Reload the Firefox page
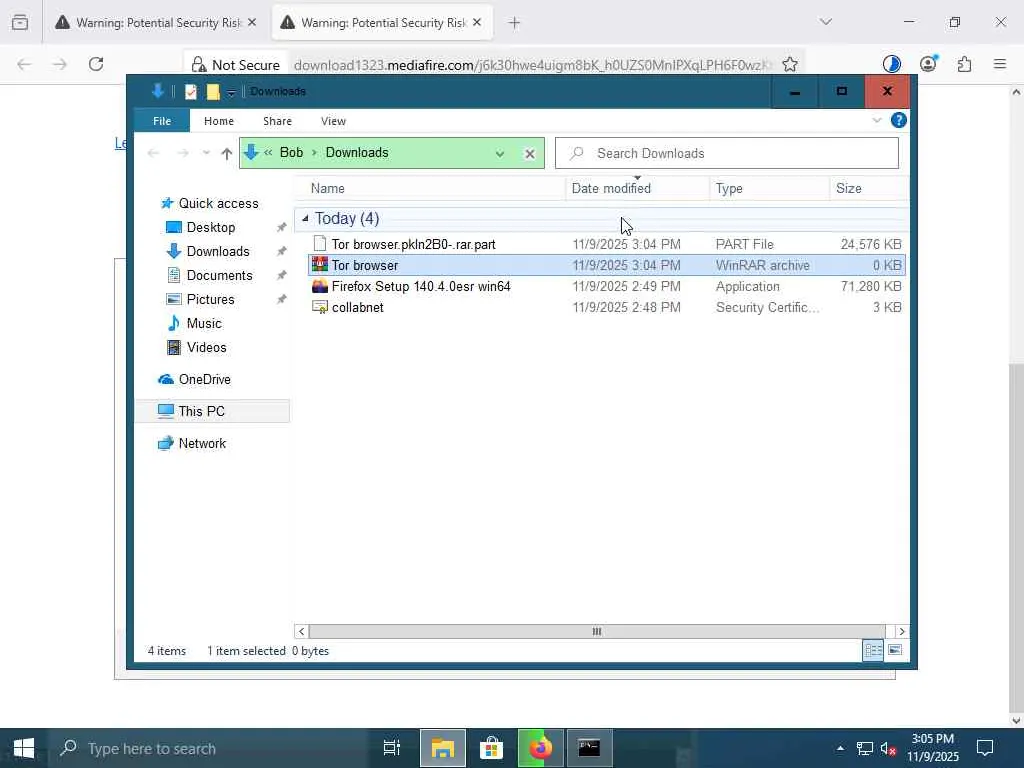Image resolution: width=1024 pixels, height=768 pixels. (96, 64)
